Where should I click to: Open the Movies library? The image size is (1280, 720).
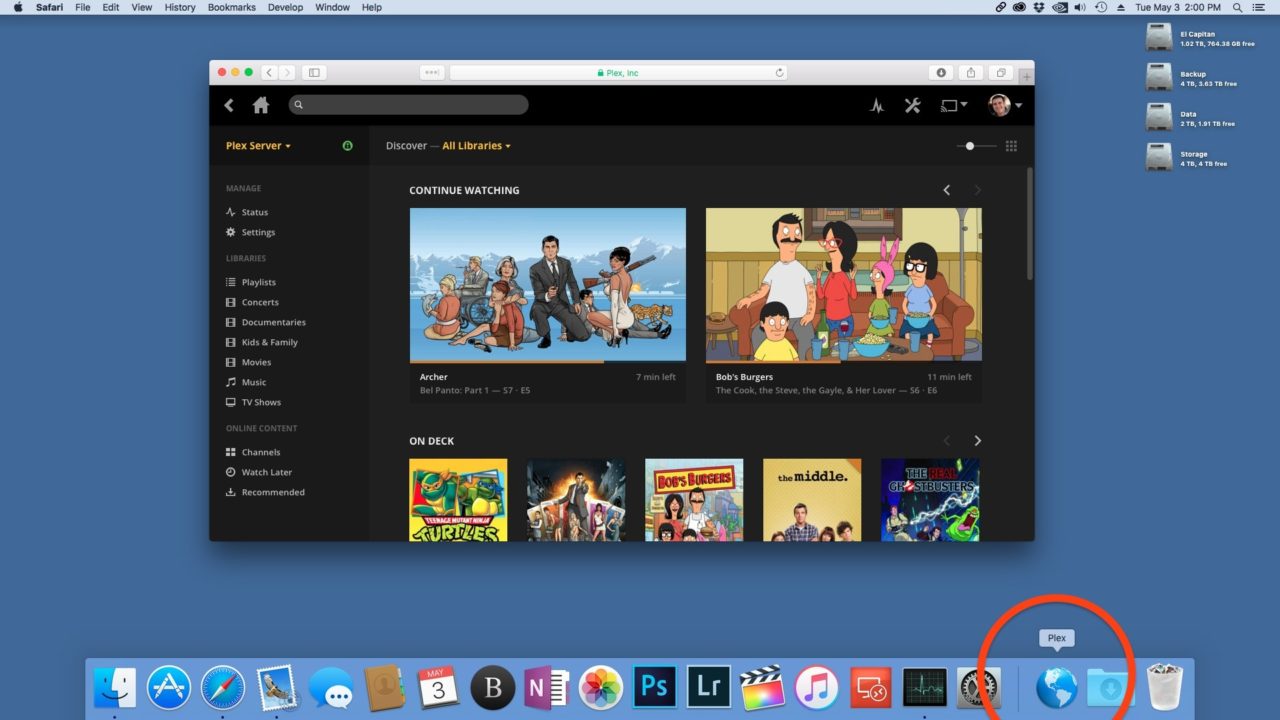(x=248, y=362)
